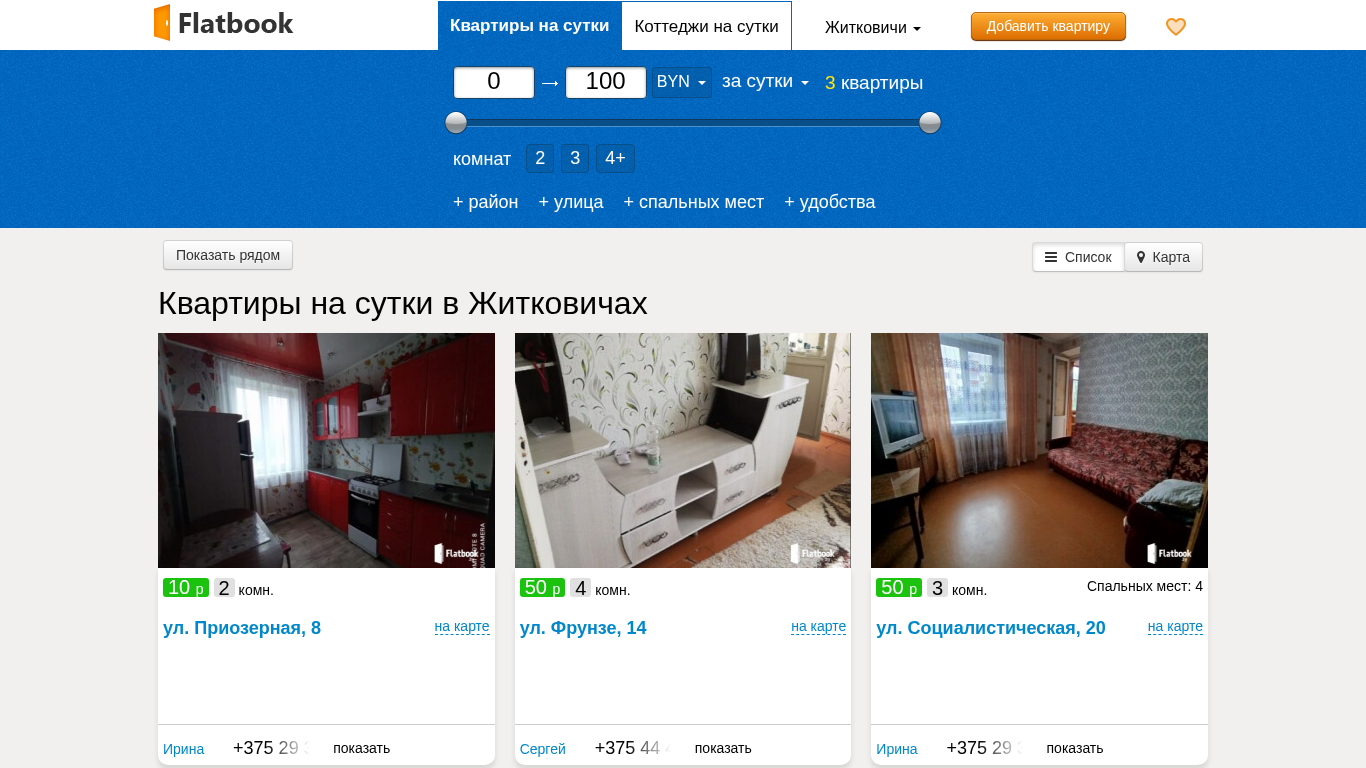Open listing ул. Фрунзе, 14
Image resolution: width=1366 pixels, height=768 pixels.
click(x=583, y=628)
